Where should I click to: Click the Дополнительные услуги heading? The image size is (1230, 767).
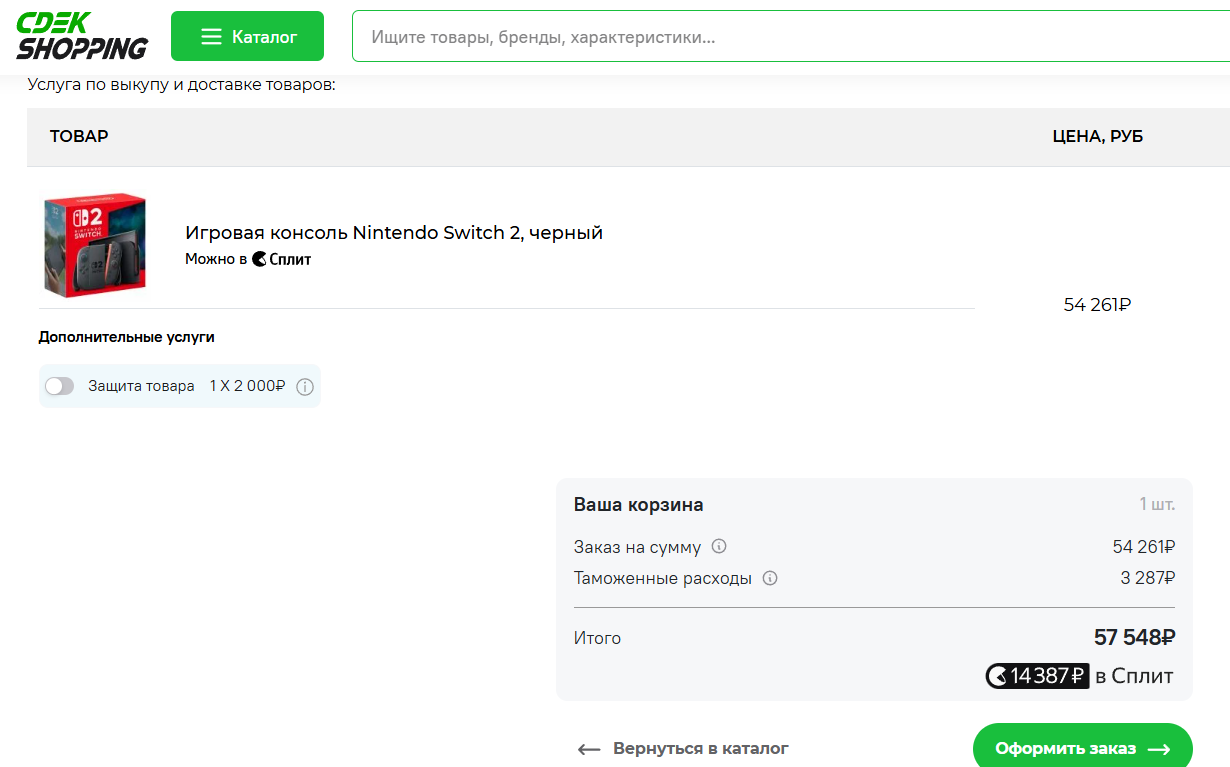(127, 337)
